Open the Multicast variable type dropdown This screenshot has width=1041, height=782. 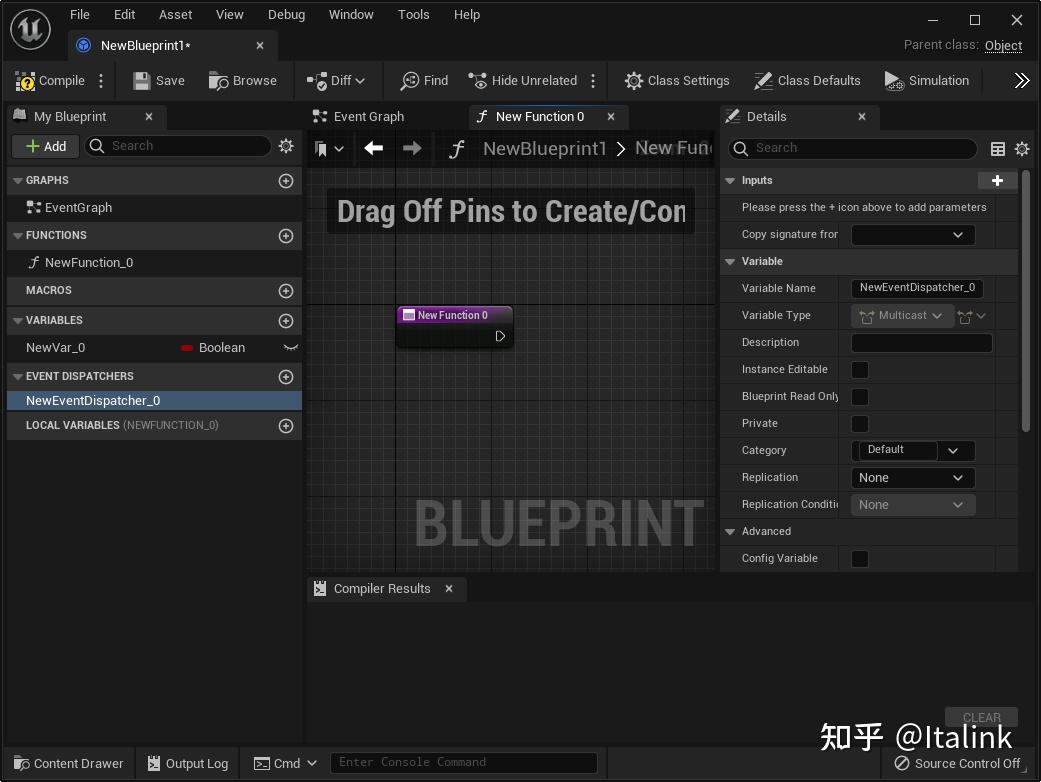click(x=901, y=315)
